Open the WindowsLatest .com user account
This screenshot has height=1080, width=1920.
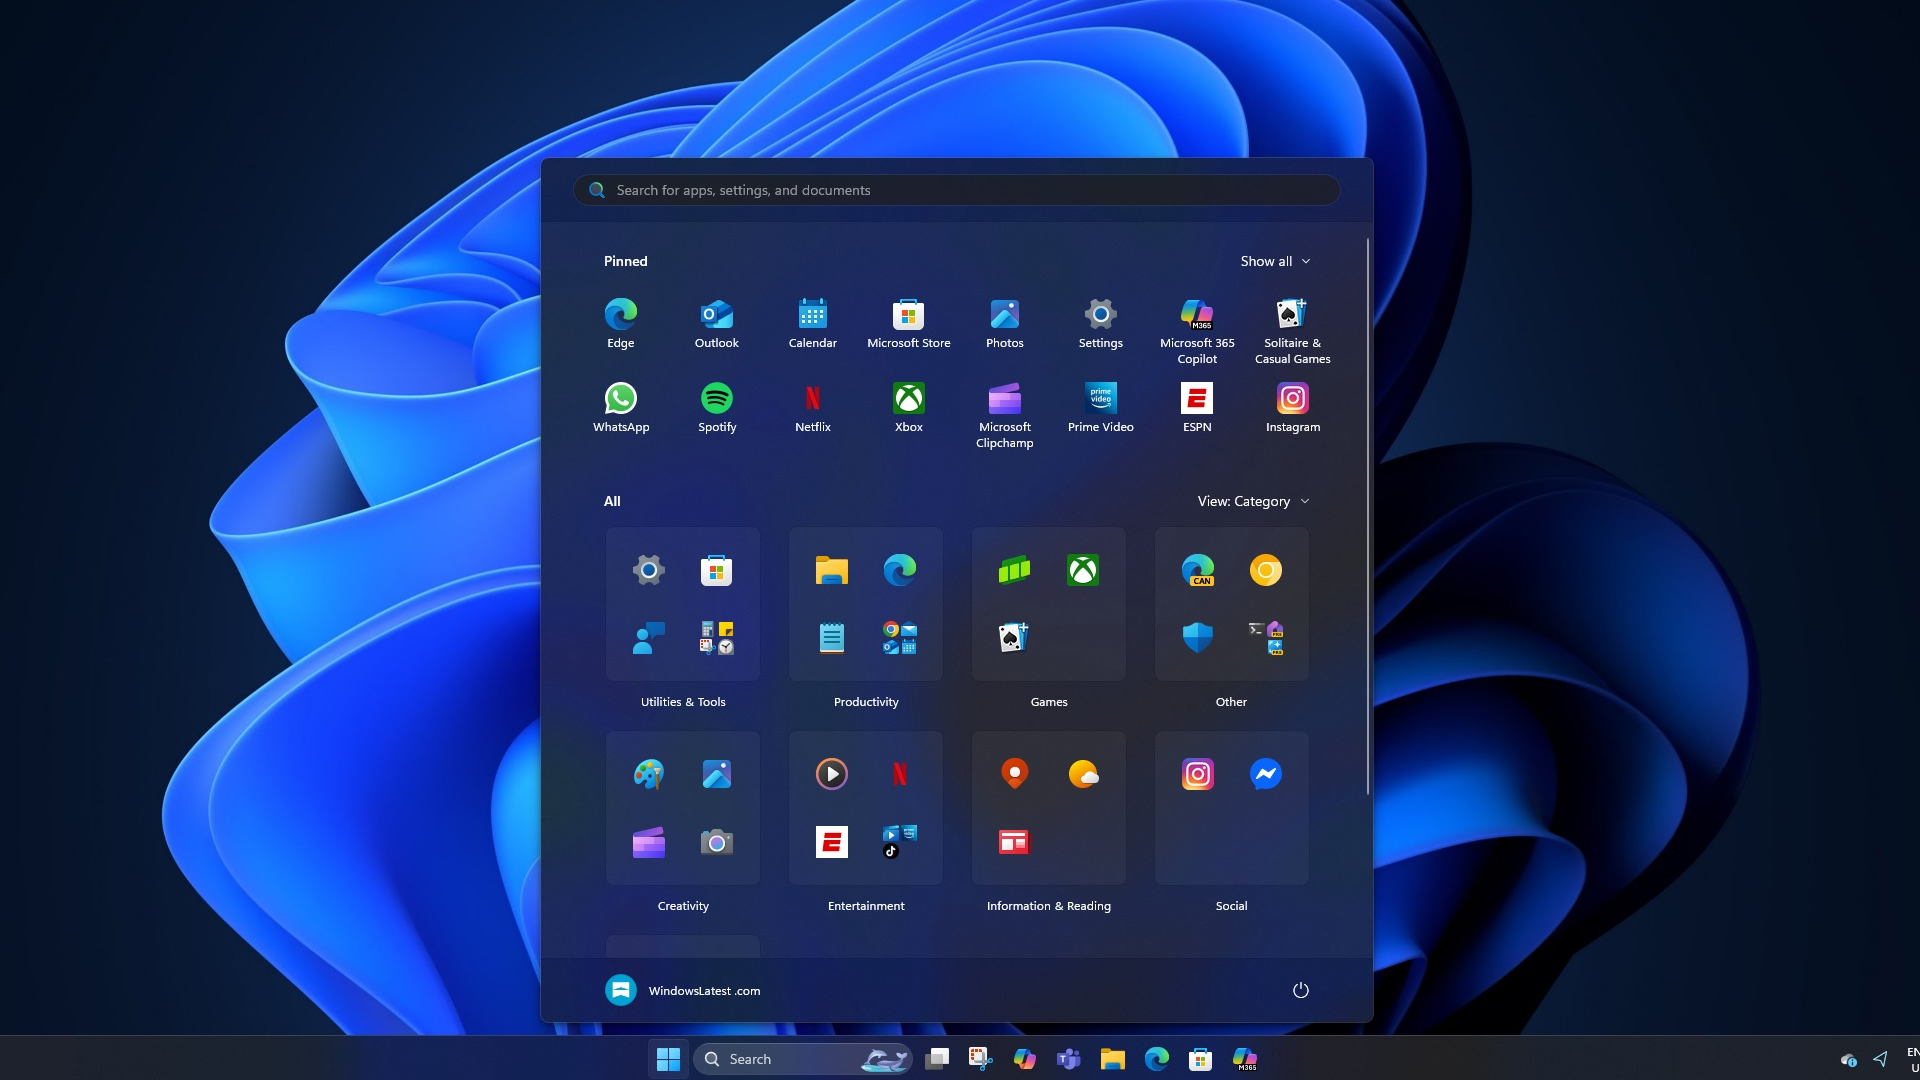click(x=683, y=990)
